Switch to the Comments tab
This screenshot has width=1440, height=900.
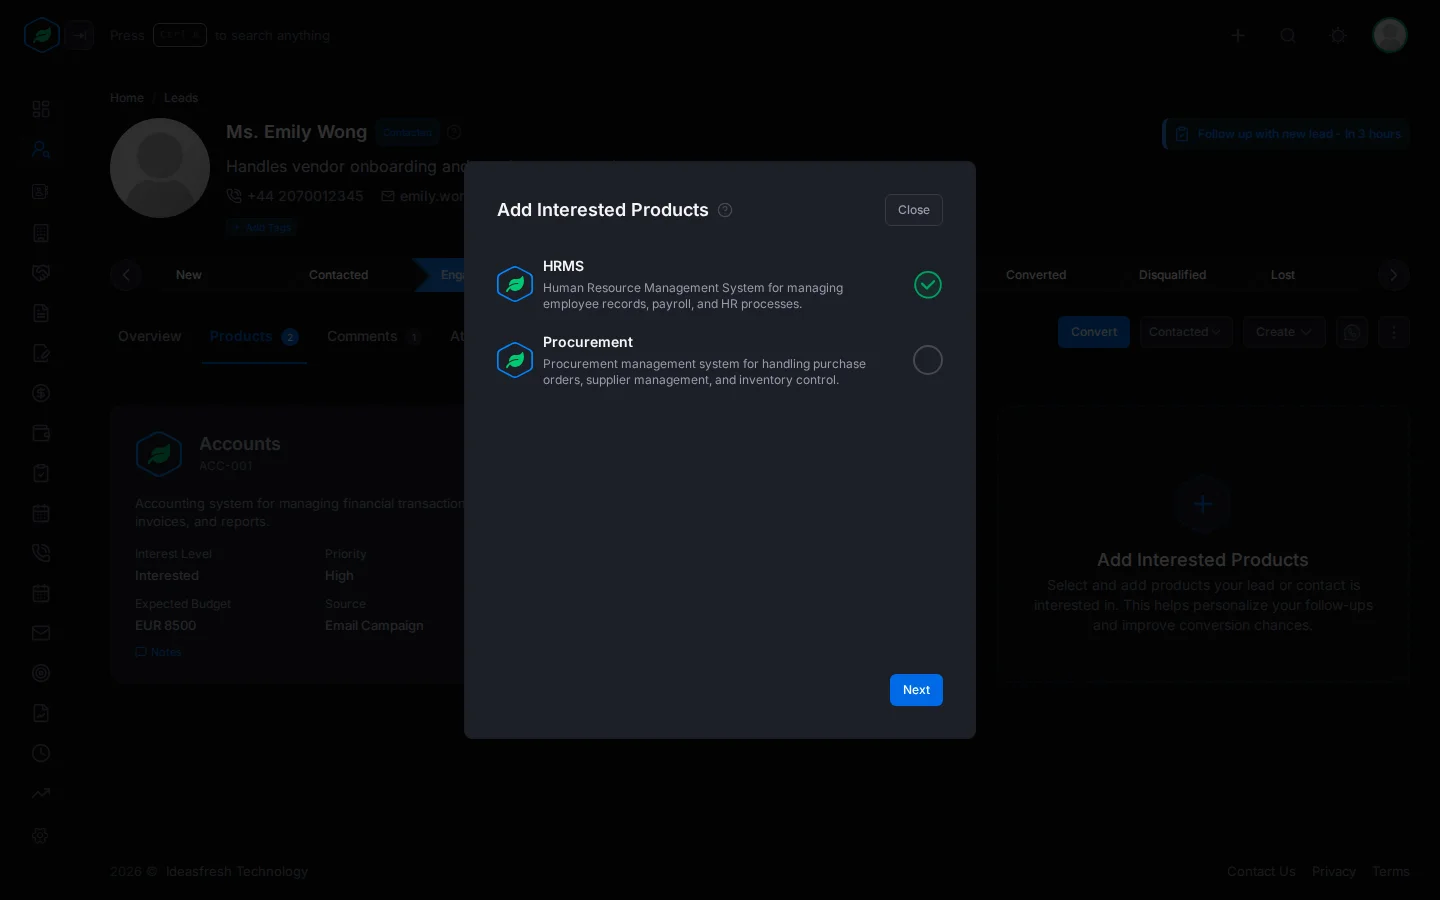tap(373, 336)
